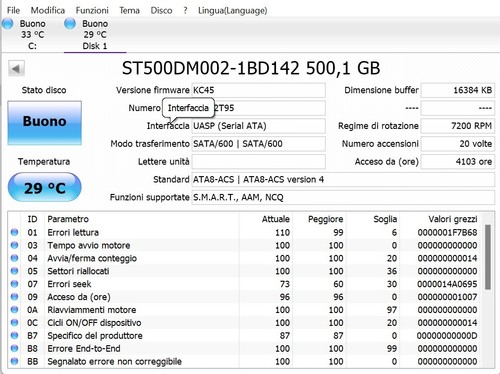The width and height of the screenshot is (500, 374).
Task: Click the blue status dot for drive C:
Action: tap(8, 24)
